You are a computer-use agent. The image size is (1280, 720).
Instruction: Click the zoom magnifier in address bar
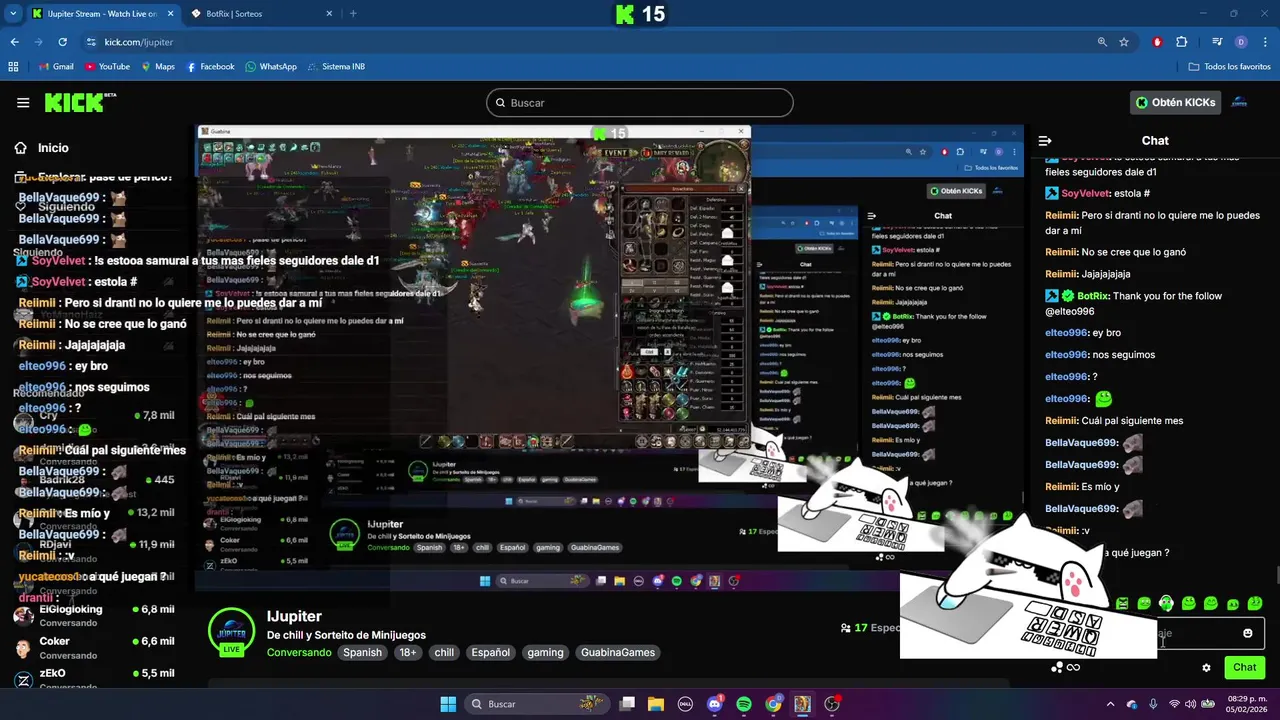point(1102,42)
